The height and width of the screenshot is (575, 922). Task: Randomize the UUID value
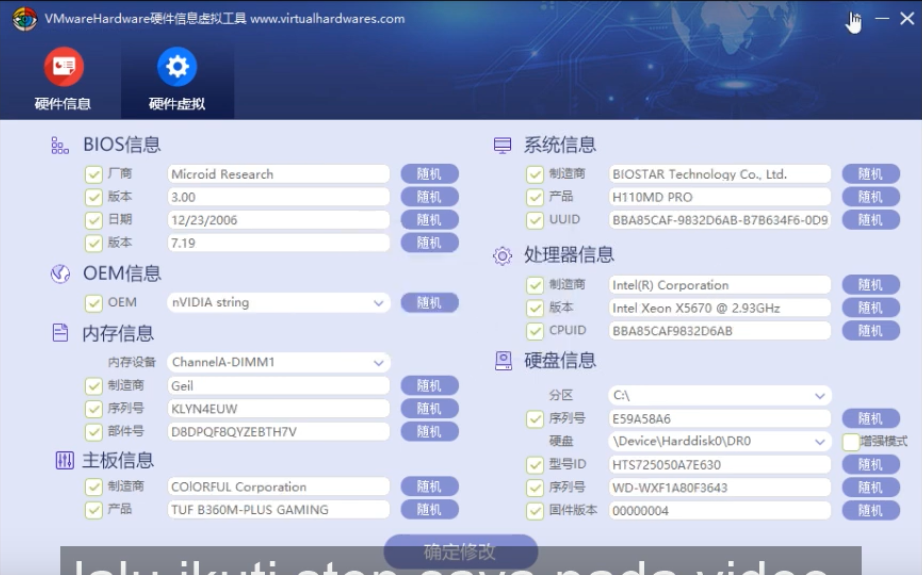[871, 220]
